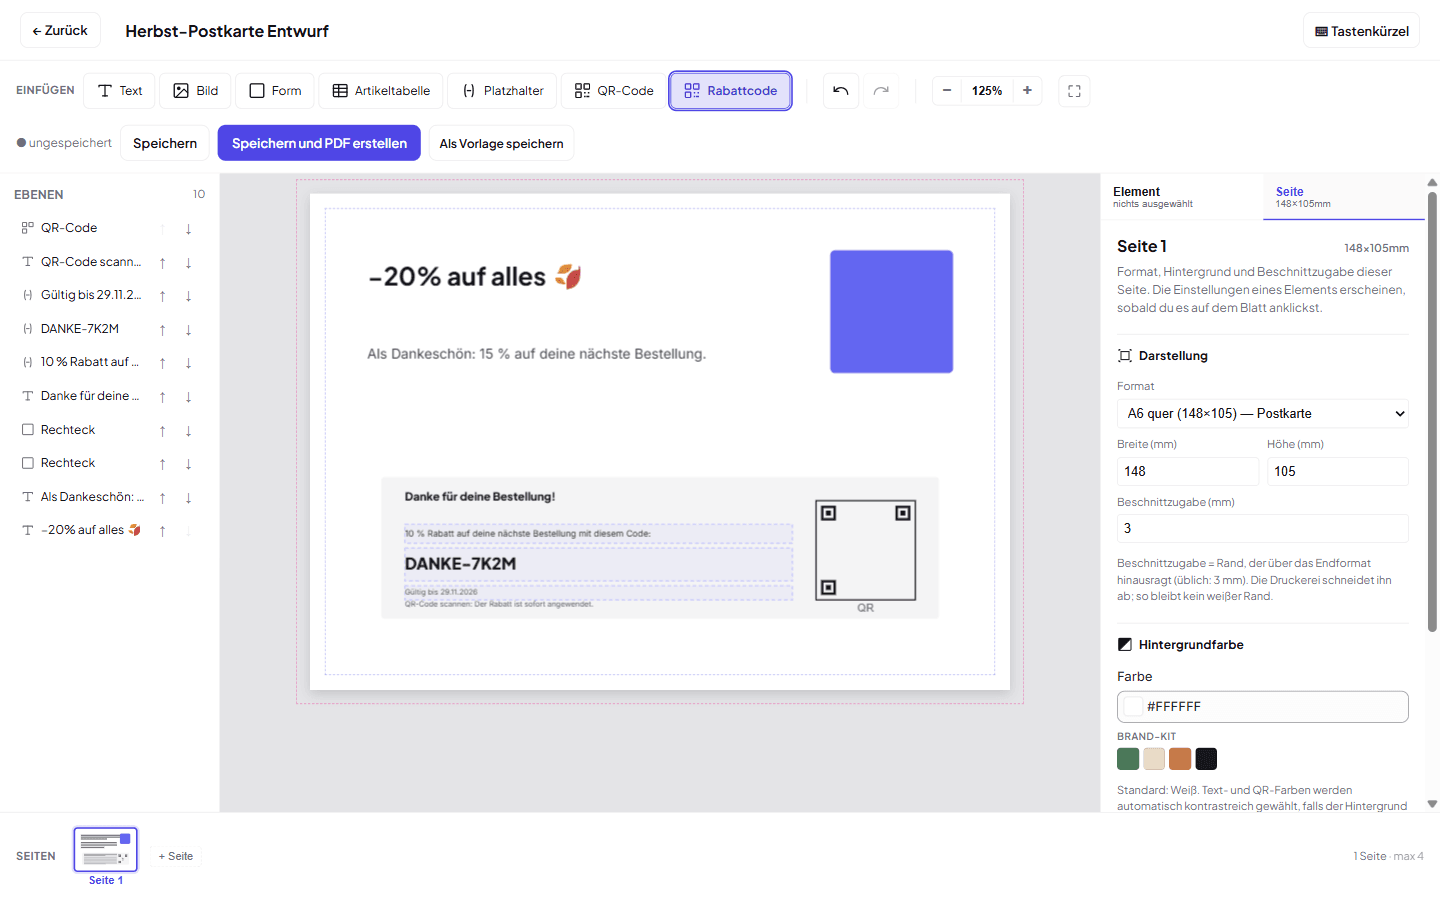Insert a Bild image element
The image size is (1440, 900).
point(195,91)
